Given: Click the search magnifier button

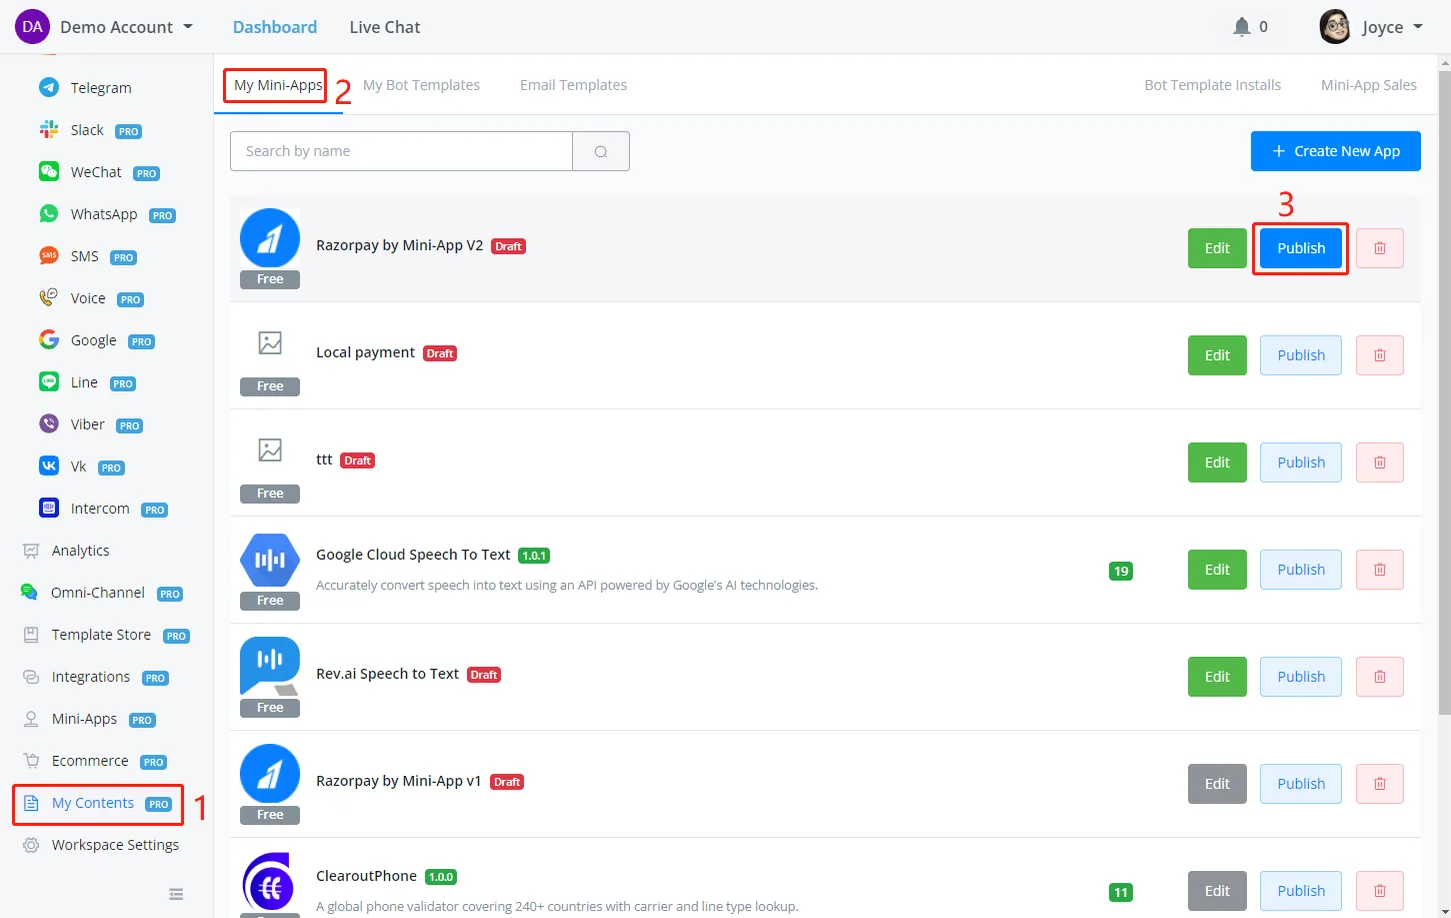Looking at the screenshot, I should point(601,151).
